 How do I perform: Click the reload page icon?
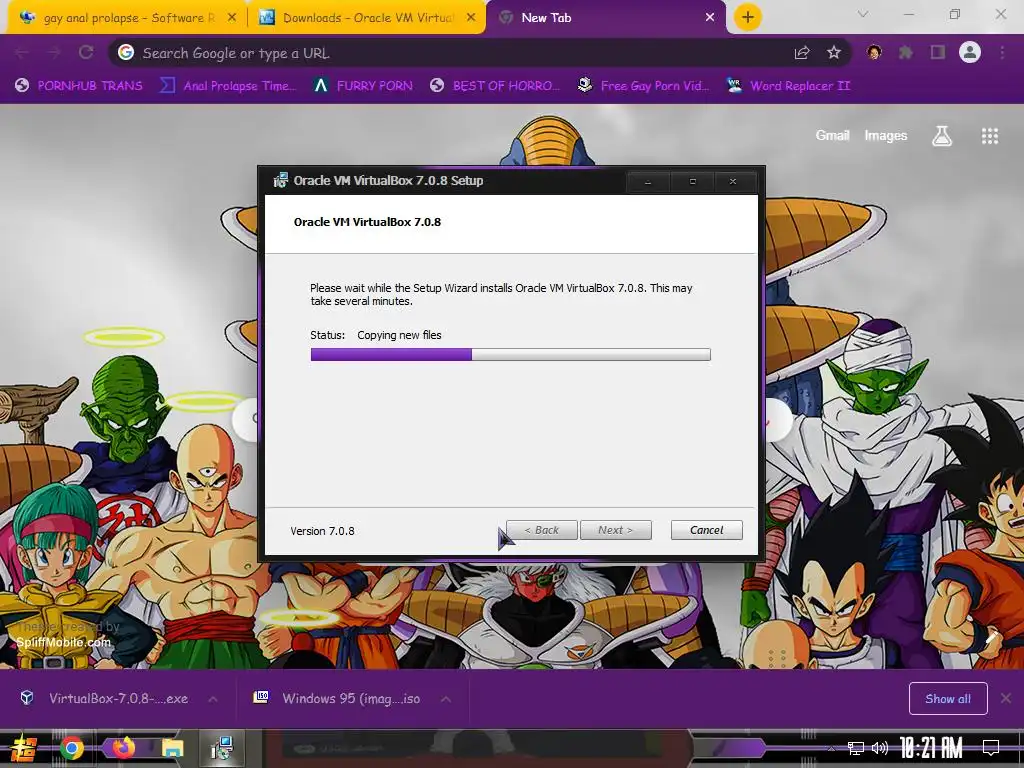[86, 52]
